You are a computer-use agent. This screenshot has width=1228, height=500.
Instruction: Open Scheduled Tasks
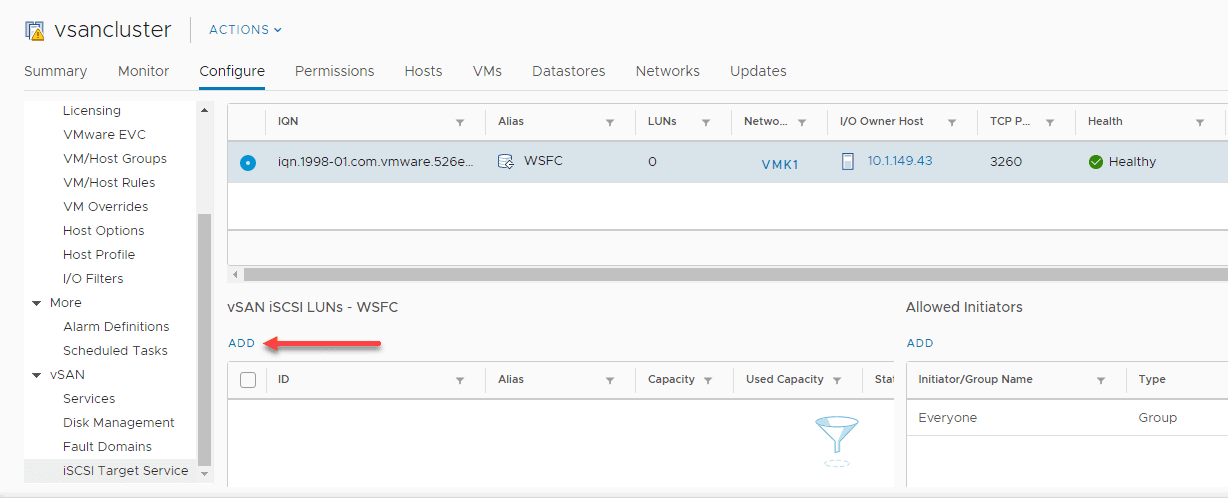(x=115, y=351)
